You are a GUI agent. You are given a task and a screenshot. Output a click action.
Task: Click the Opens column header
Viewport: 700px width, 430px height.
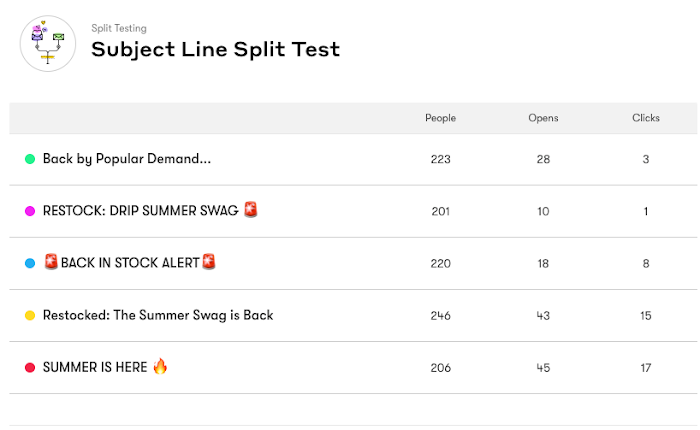543,118
